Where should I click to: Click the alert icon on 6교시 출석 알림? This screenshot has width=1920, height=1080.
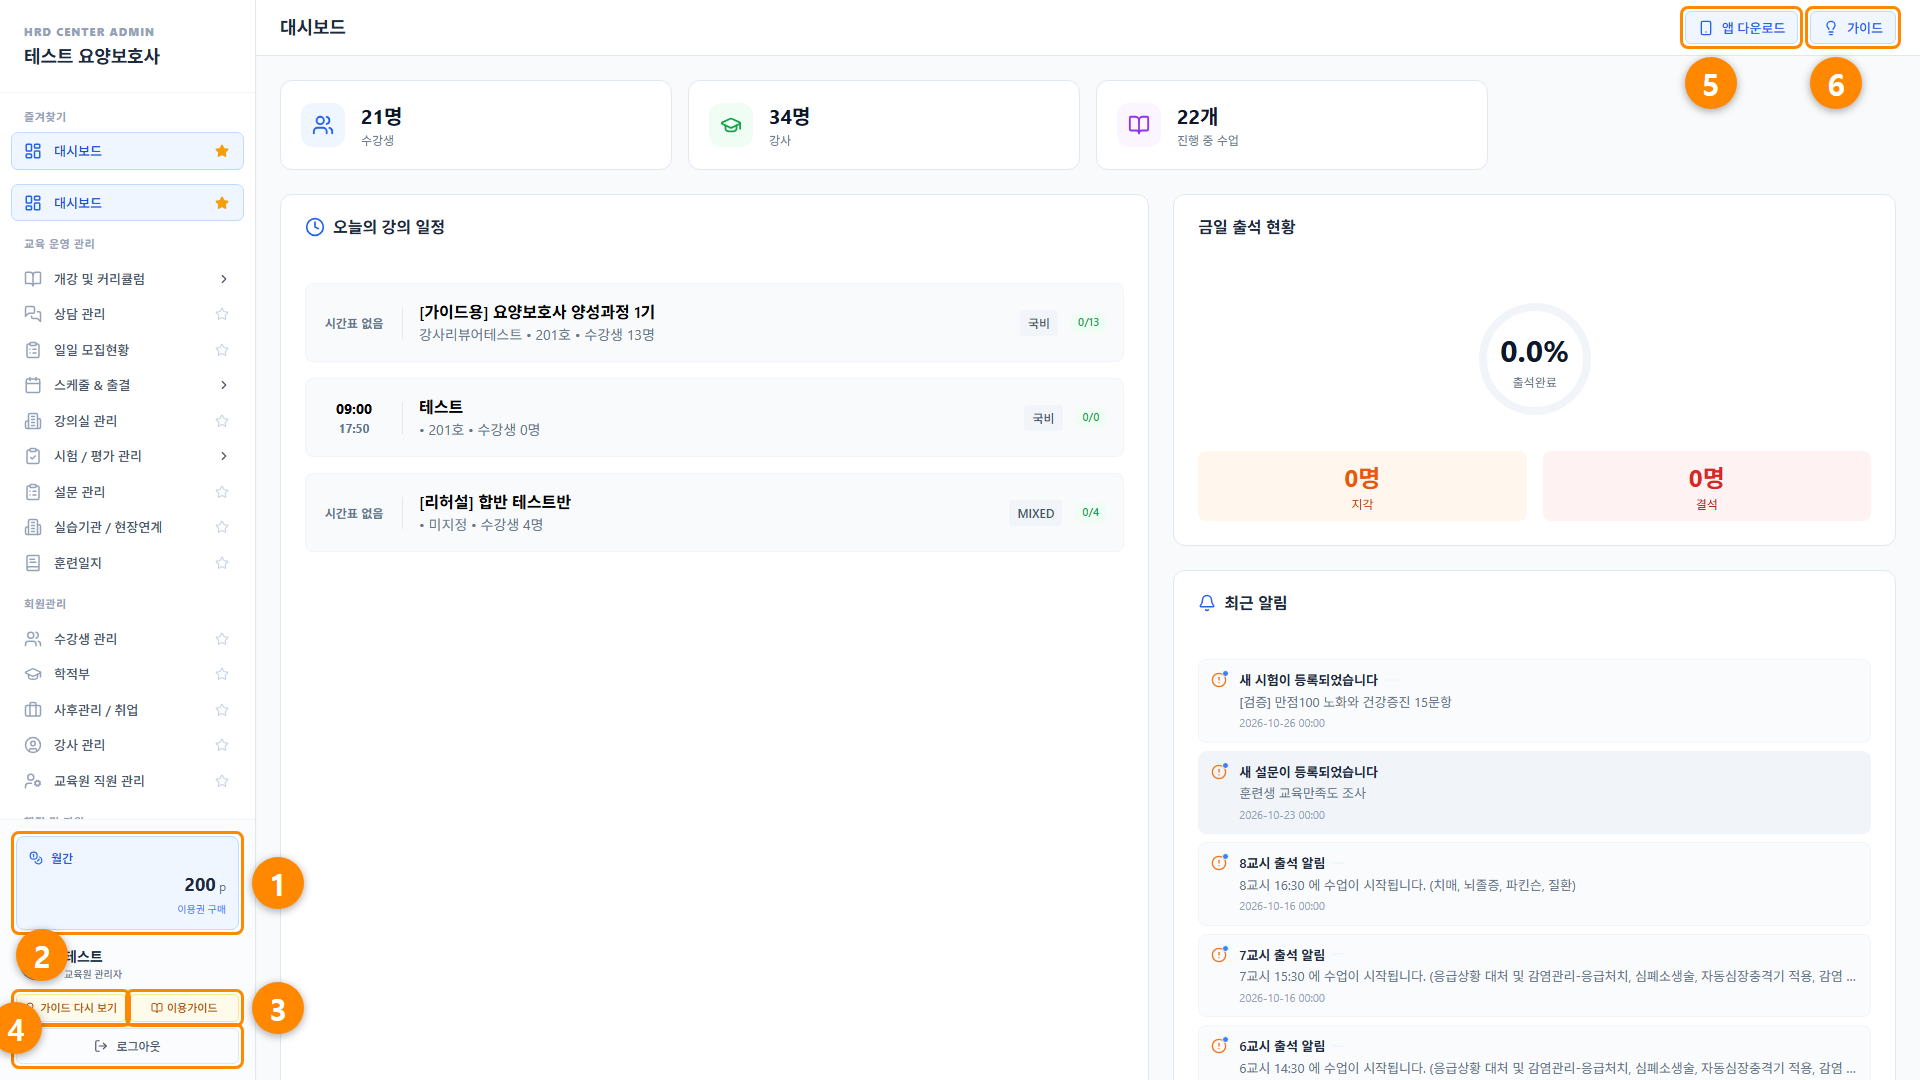pos(1219,1046)
